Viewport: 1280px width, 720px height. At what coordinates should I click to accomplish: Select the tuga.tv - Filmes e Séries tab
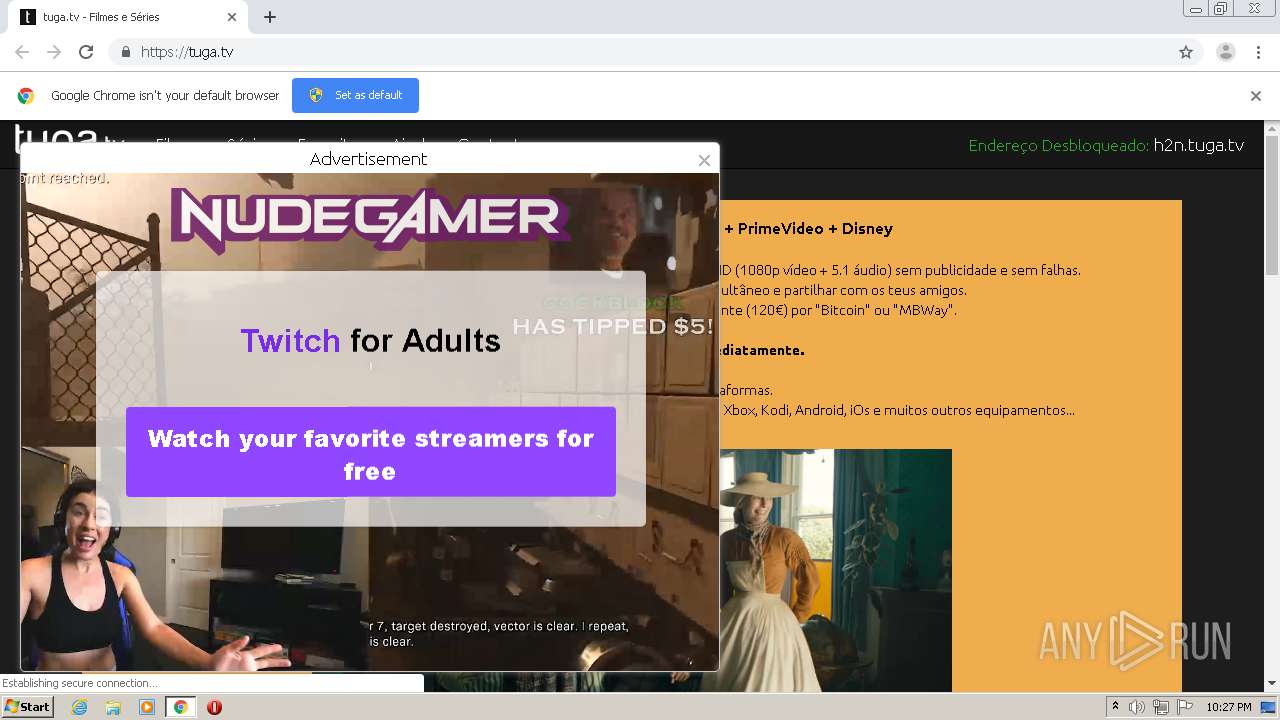[130, 17]
